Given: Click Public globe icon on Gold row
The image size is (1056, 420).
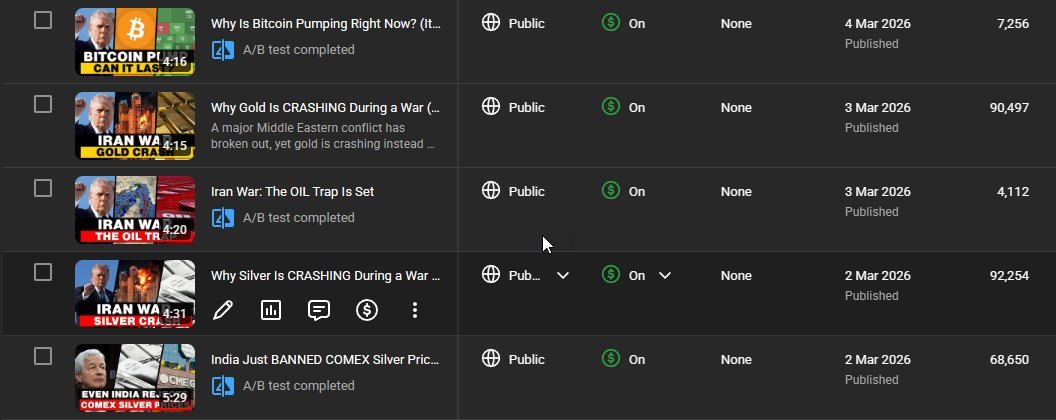Looking at the screenshot, I should (x=491, y=107).
